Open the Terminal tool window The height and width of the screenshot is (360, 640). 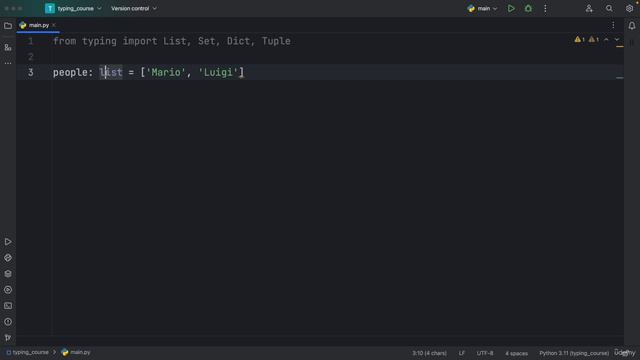click(x=8, y=306)
